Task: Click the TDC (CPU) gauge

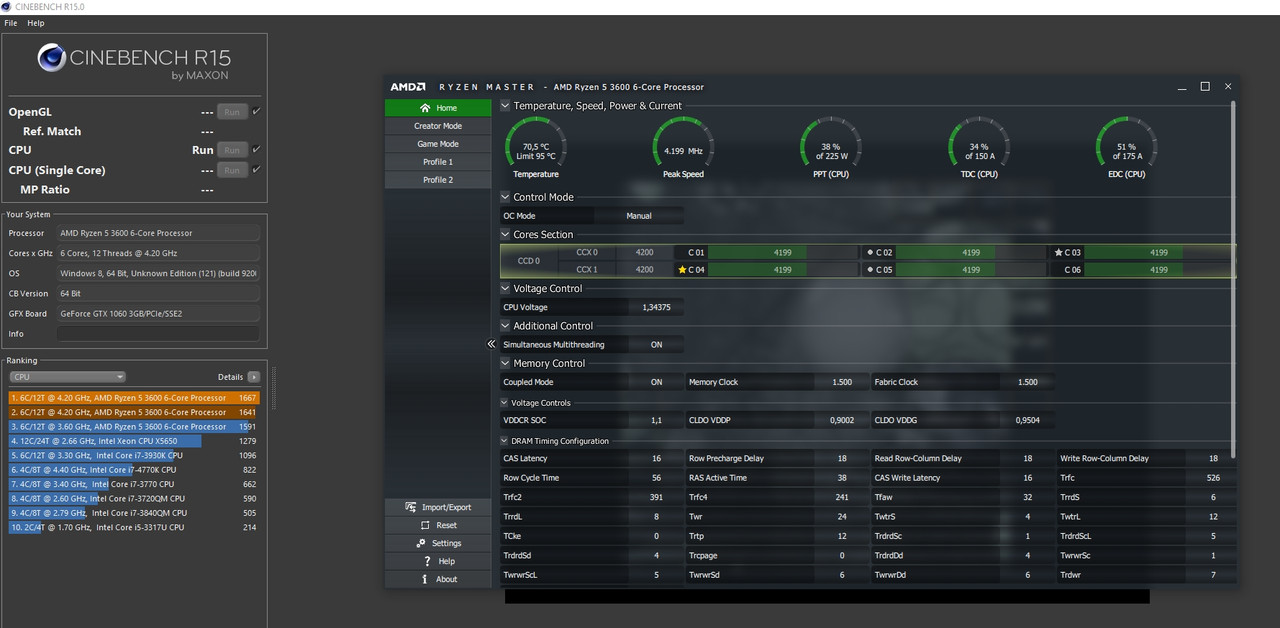Action: pos(978,147)
